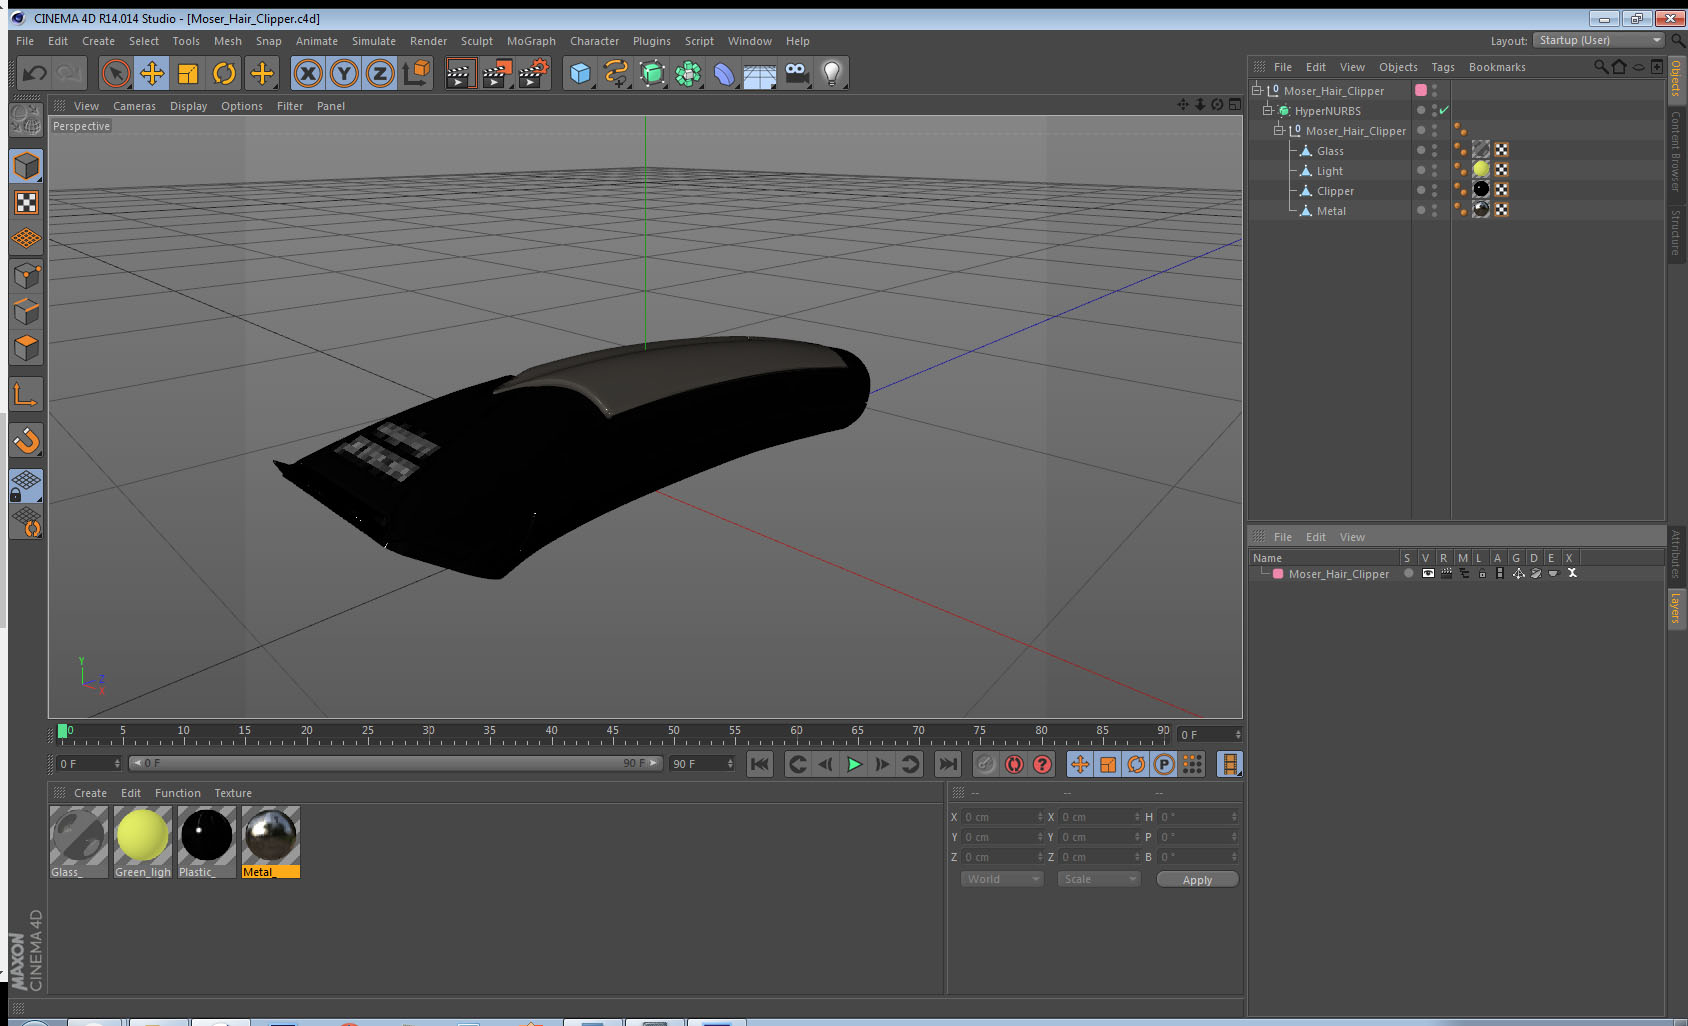Open the MoGraph menu

(531, 41)
